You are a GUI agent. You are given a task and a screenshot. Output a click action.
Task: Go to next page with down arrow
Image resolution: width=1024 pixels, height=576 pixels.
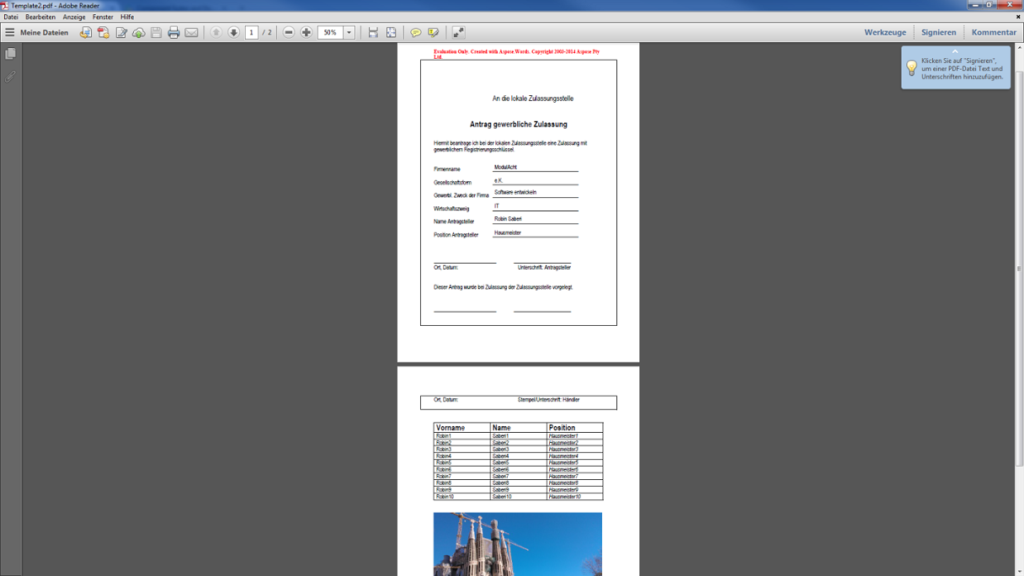233,32
